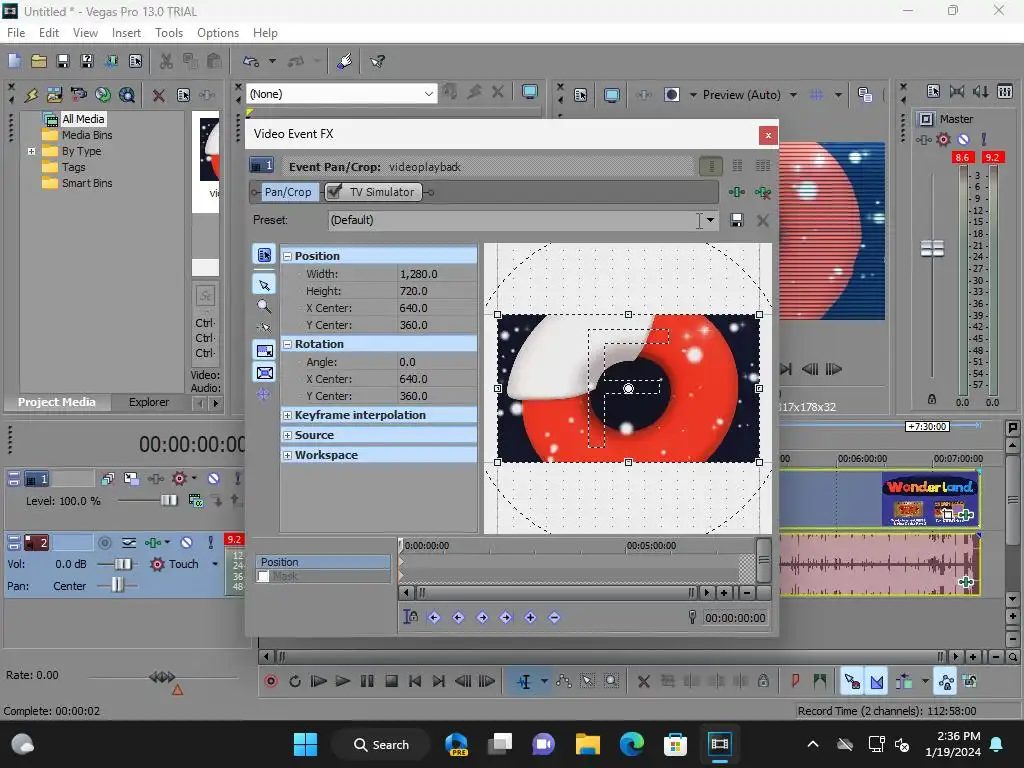Expand the Keyframe interpolation section
Screen dimensions: 1024x768
tap(288, 415)
